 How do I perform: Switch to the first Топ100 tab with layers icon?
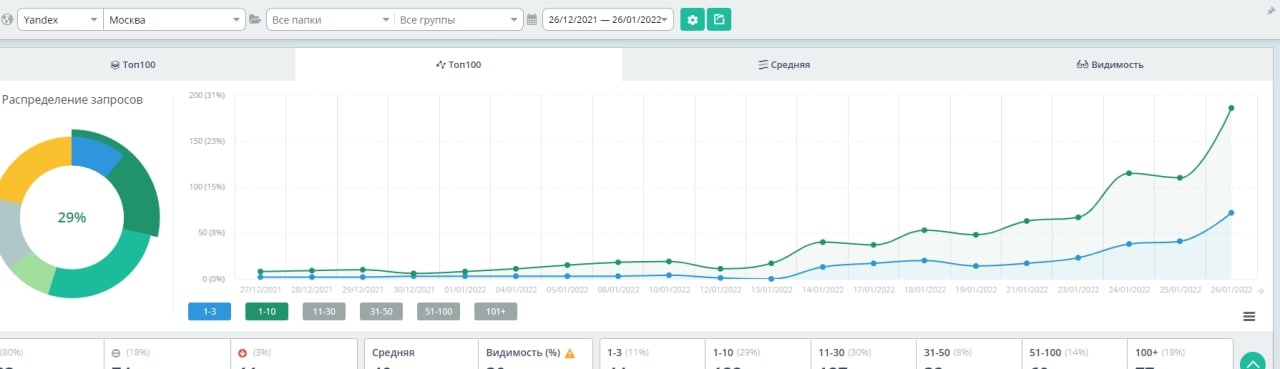[x=133, y=64]
